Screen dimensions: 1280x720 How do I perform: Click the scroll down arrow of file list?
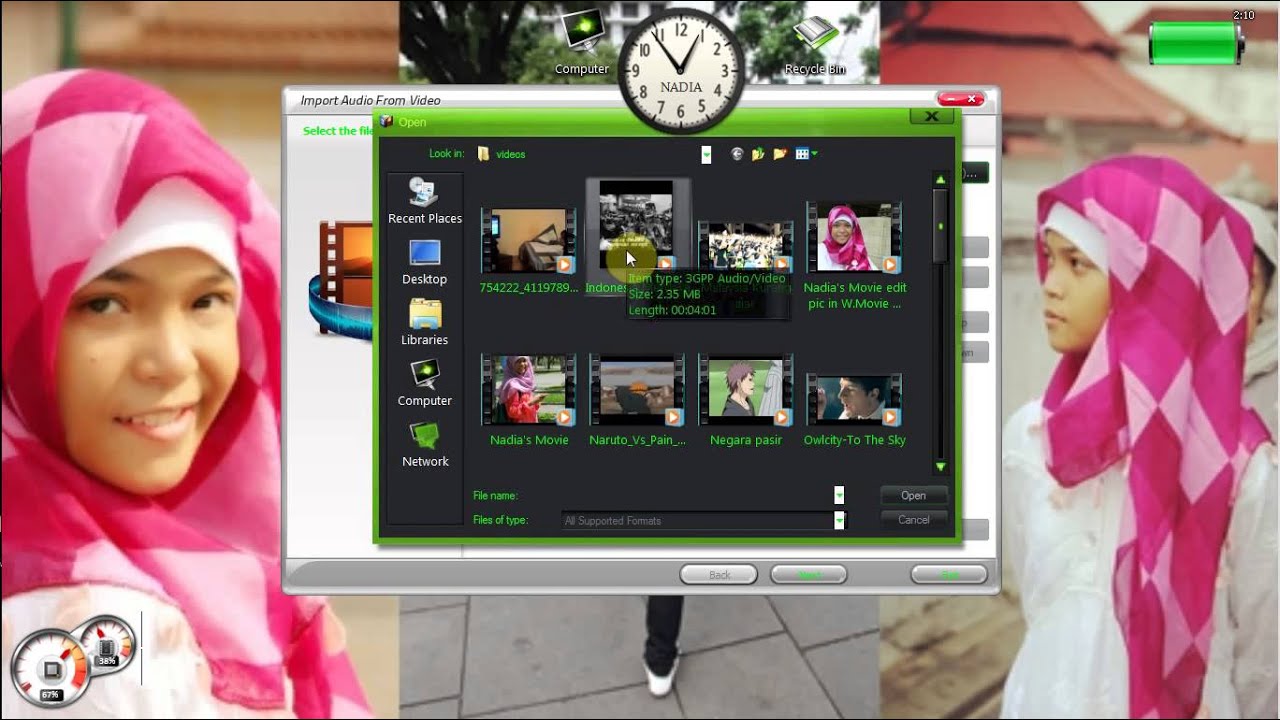click(x=940, y=467)
